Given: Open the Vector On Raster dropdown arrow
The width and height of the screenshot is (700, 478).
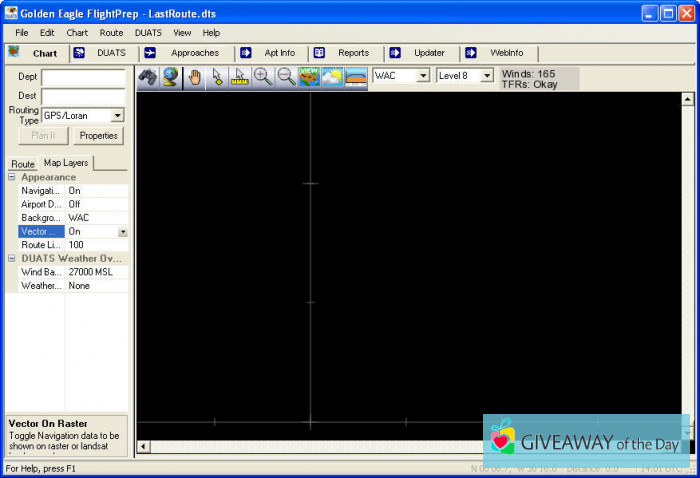Looking at the screenshot, I should 122,231.
